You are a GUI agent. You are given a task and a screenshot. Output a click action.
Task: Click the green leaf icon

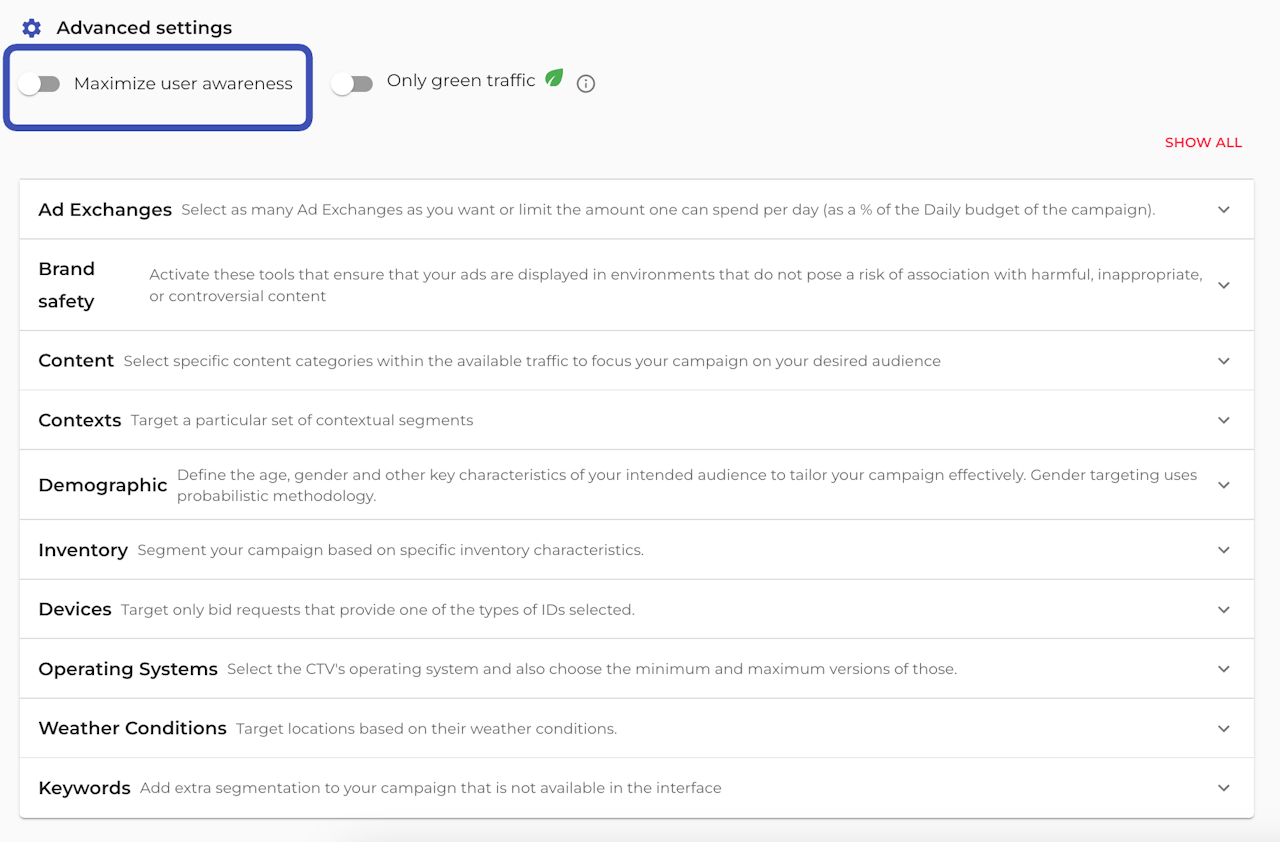point(554,79)
